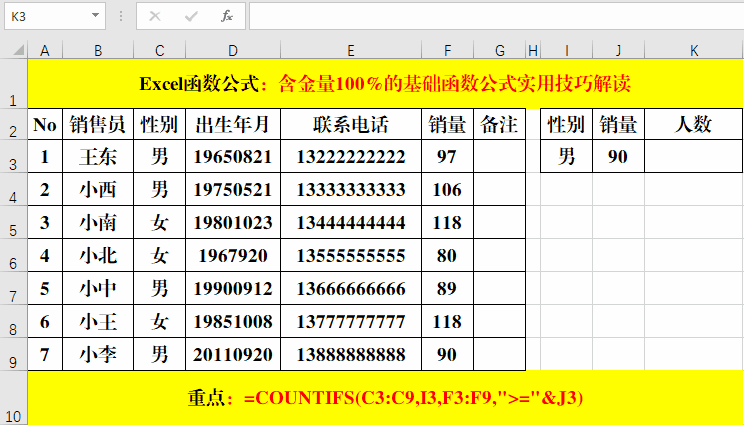Select row 3 header
Viewport: 744px width, 425px height.
[x=13, y=156]
